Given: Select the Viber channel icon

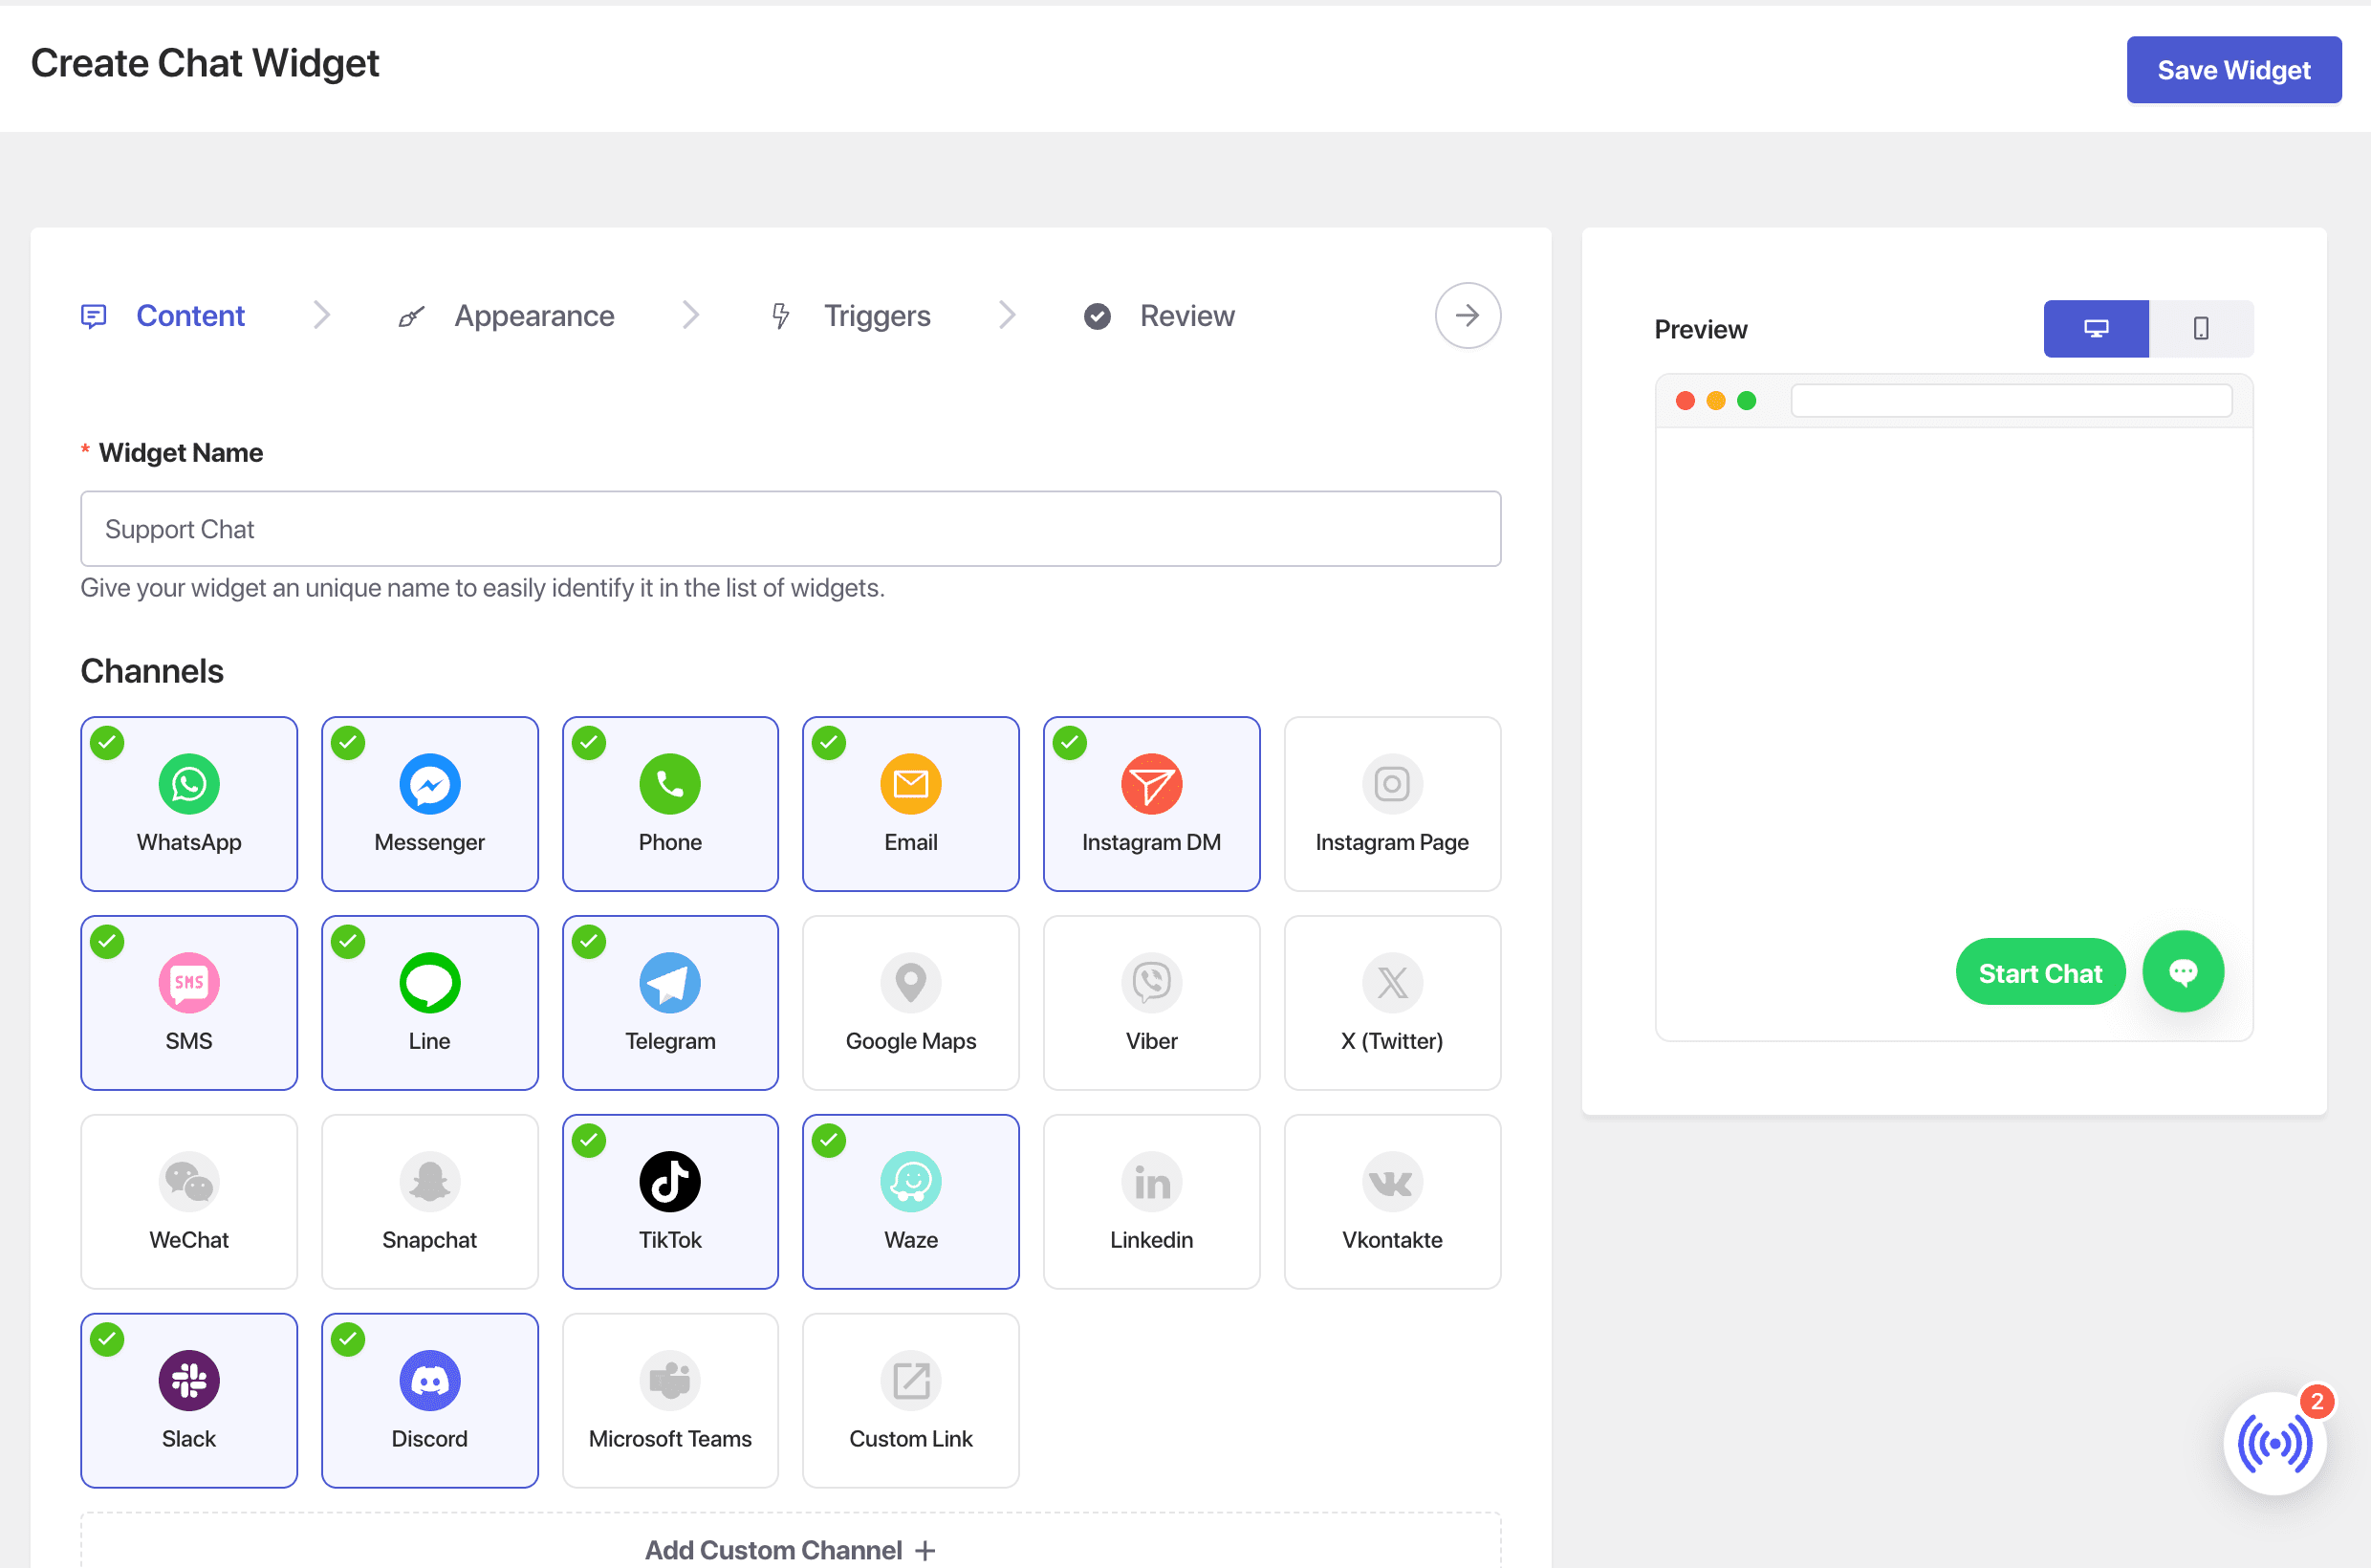Looking at the screenshot, I should [1151, 982].
